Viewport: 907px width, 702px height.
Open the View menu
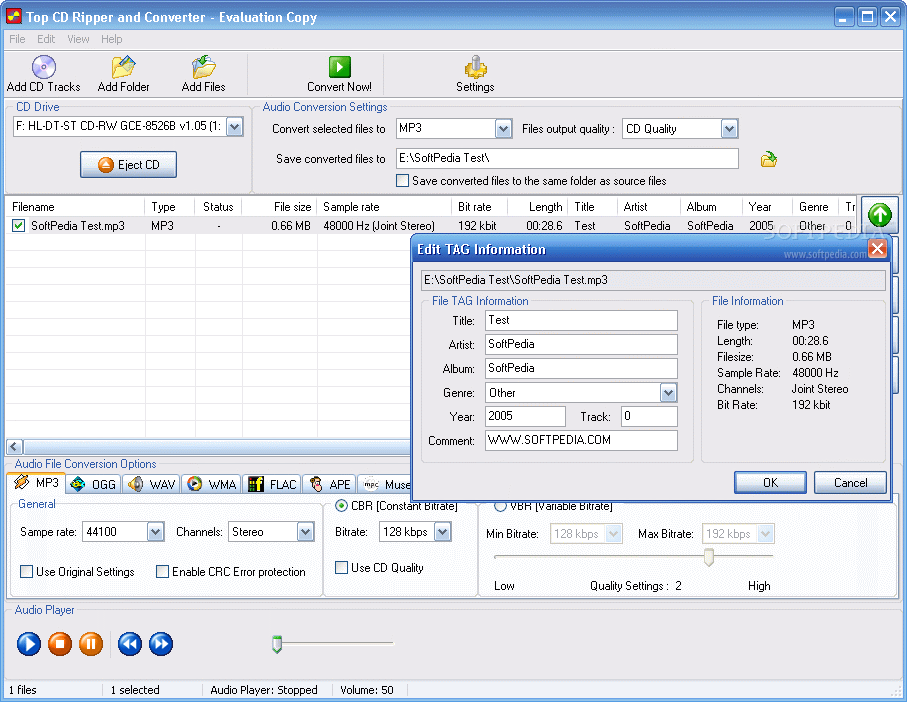78,39
